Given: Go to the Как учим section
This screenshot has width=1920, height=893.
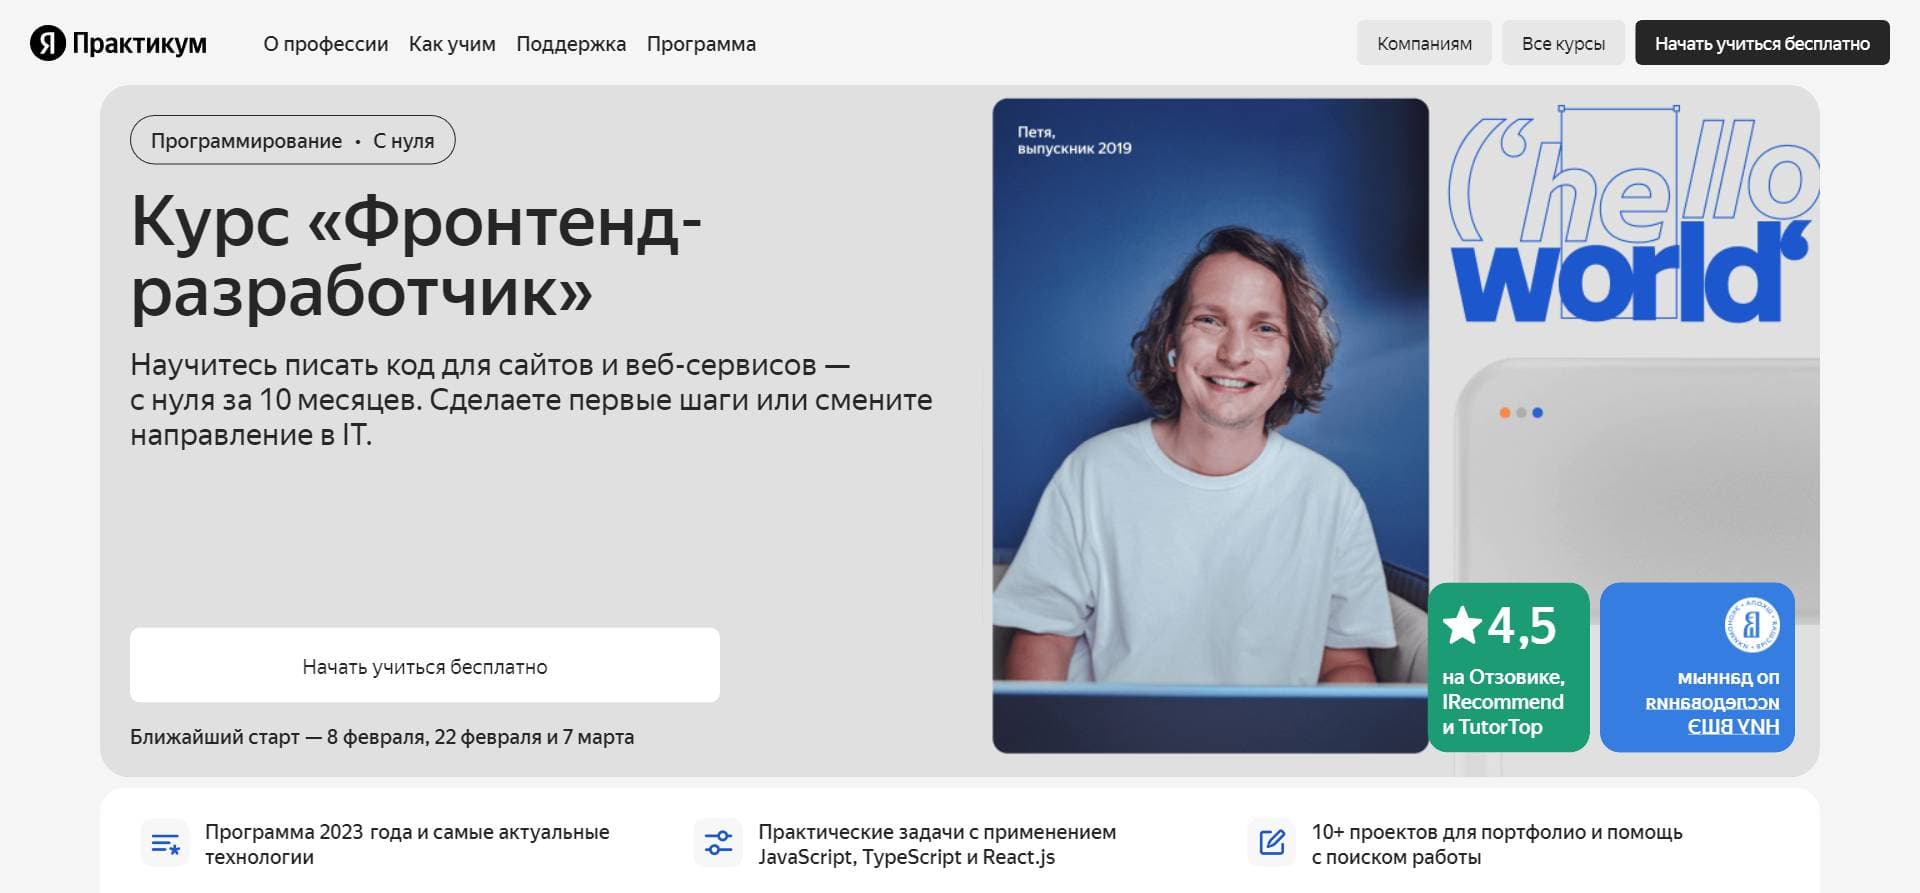Looking at the screenshot, I should pos(452,44).
